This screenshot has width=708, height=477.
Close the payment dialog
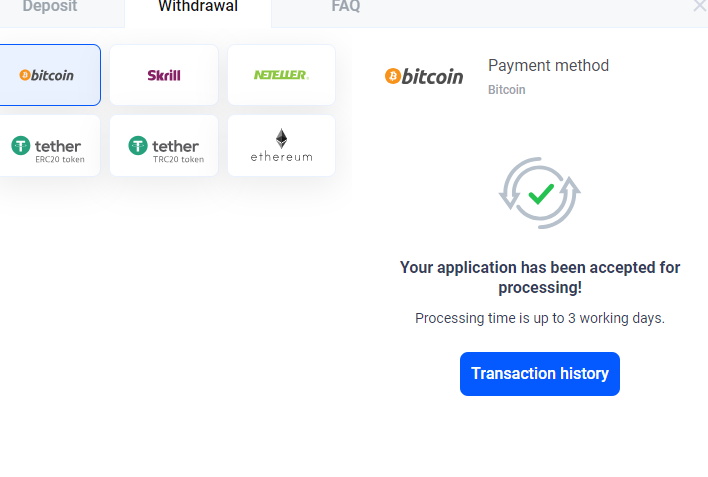coord(699,6)
